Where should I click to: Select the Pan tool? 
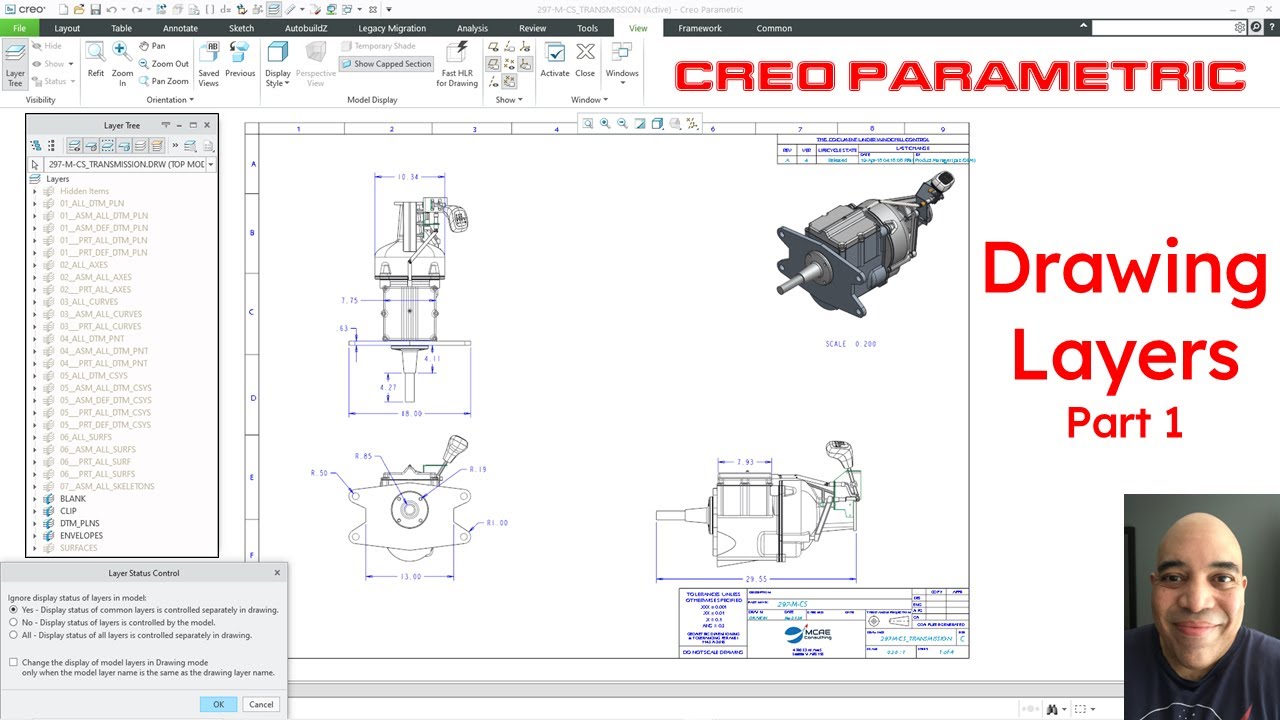coord(152,46)
